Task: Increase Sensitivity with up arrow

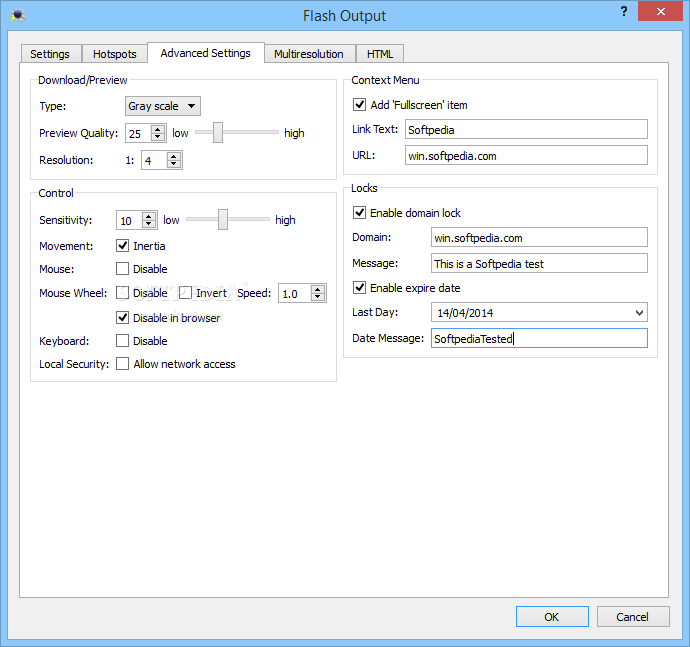Action: [x=149, y=216]
